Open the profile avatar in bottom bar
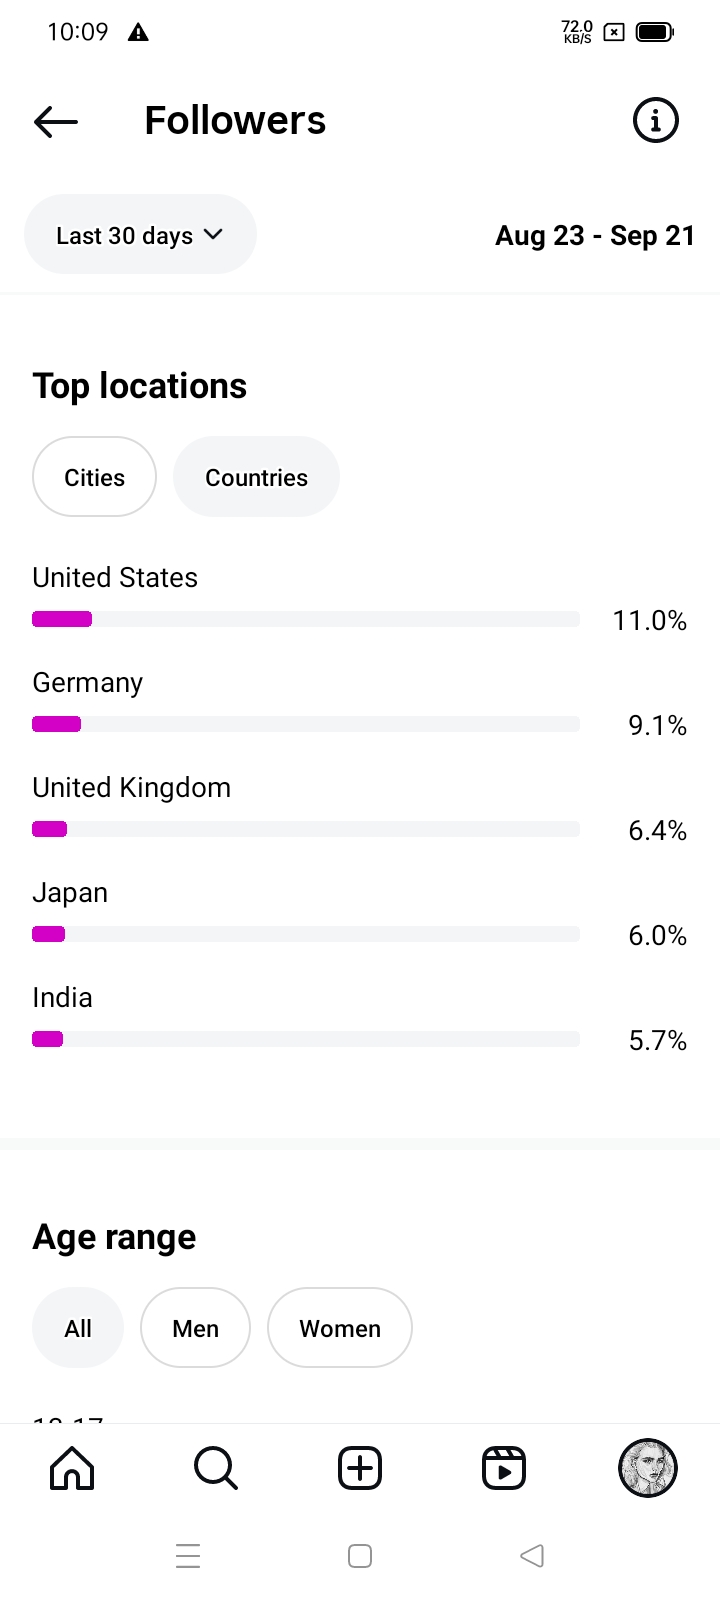 click(x=648, y=1468)
